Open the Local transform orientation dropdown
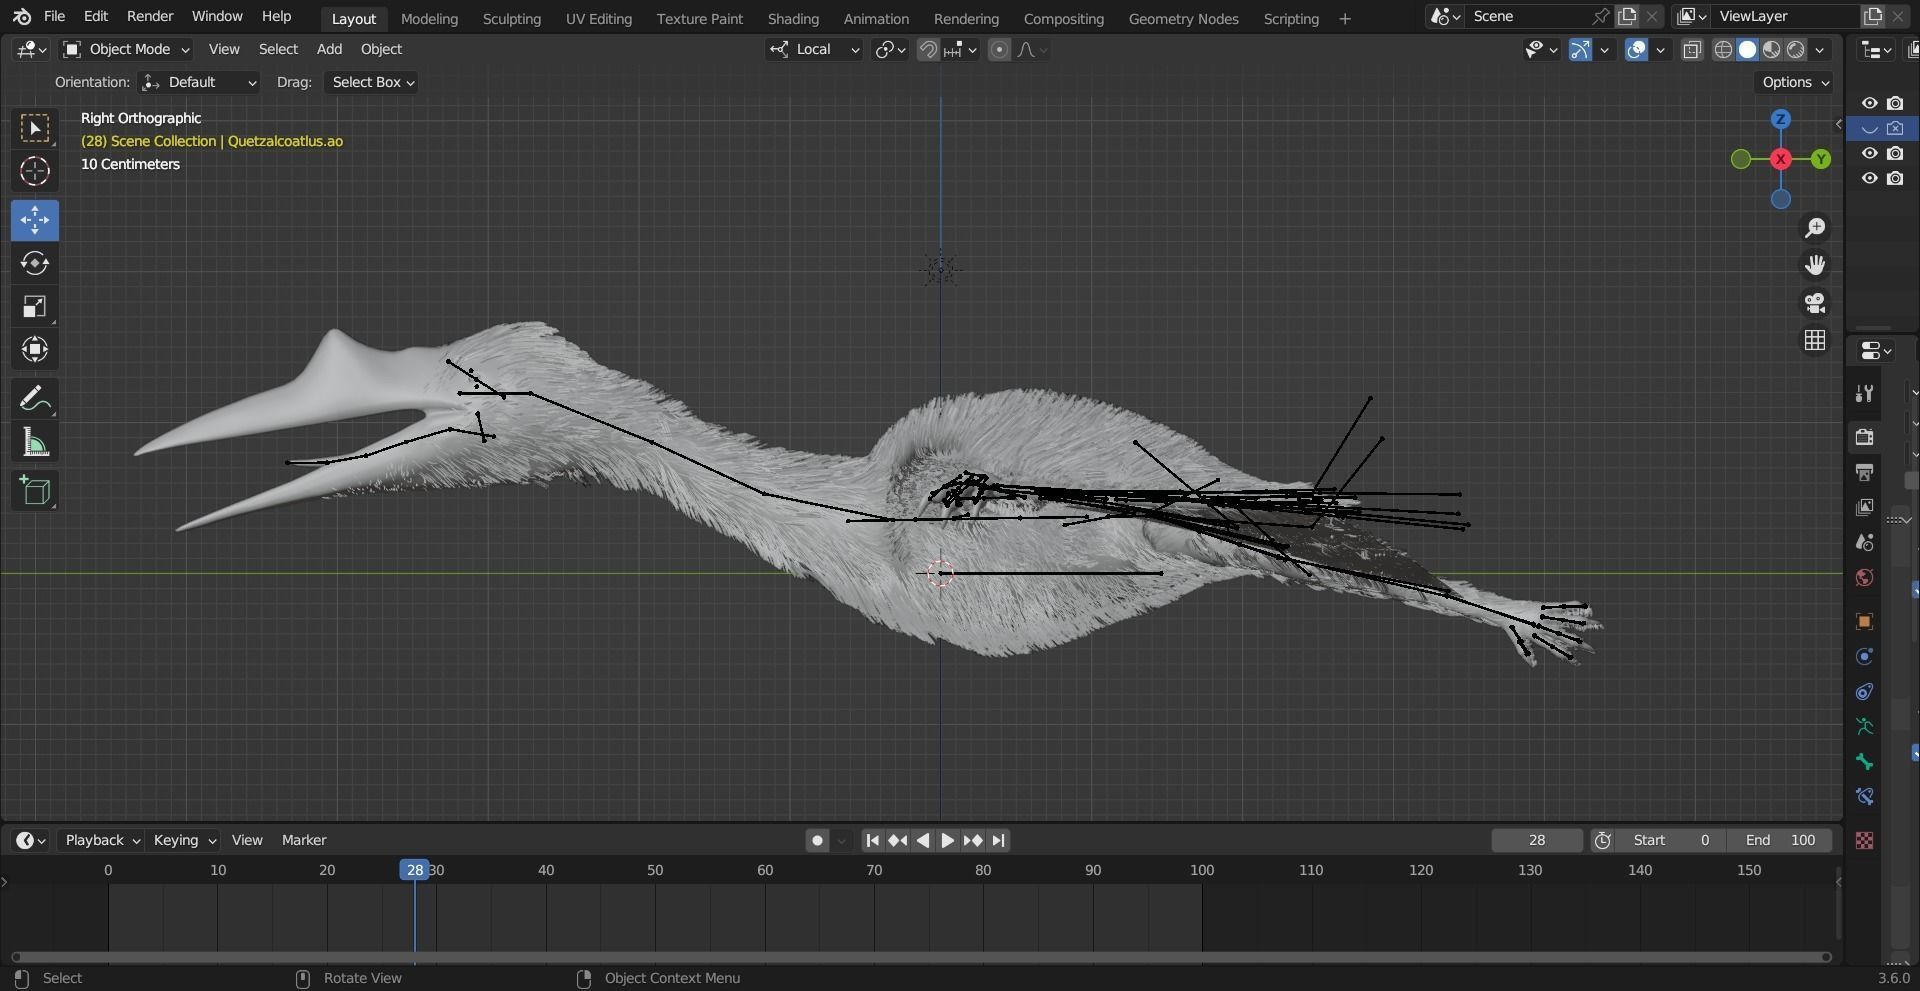Screen dimensions: 1920x991 tap(814, 49)
